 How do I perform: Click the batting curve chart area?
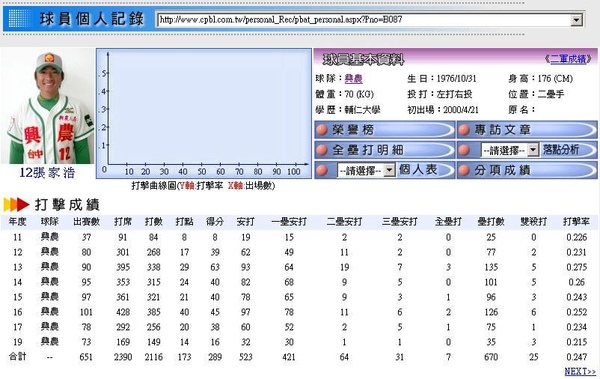click(x=204, y=113)
